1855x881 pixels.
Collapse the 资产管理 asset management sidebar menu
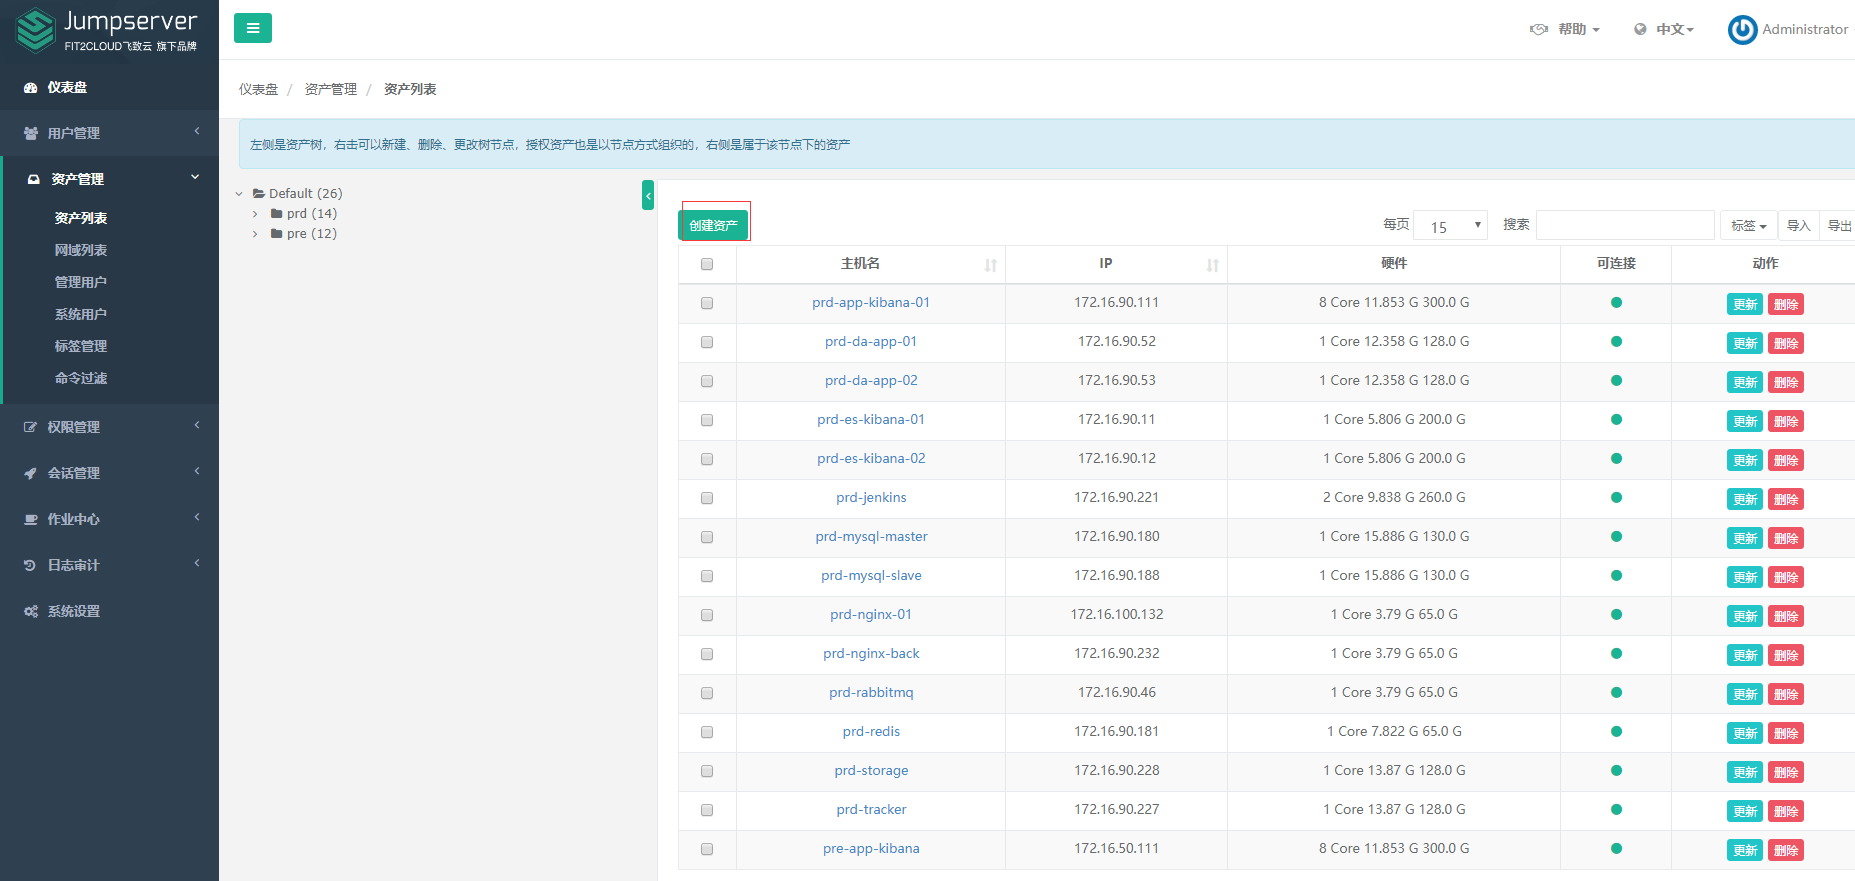[x=111, y=179]
